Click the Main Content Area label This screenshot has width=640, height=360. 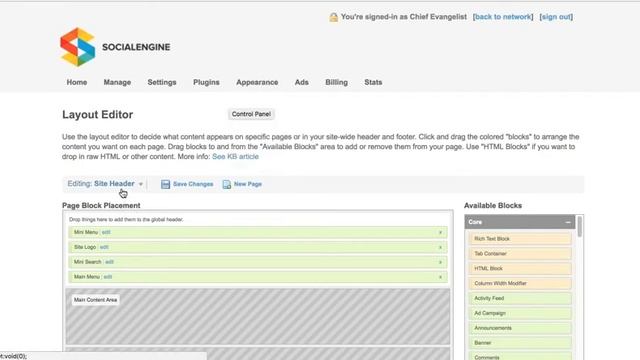pos(96,300)
